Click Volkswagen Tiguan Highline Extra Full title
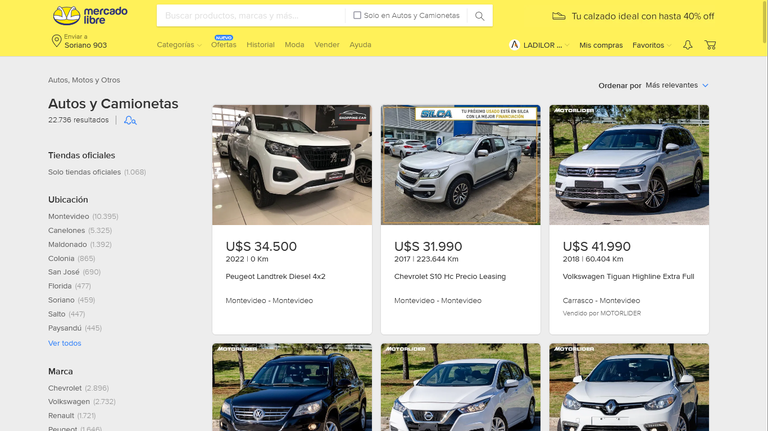Viewport: 768px width, 431px height. point(628,276)
